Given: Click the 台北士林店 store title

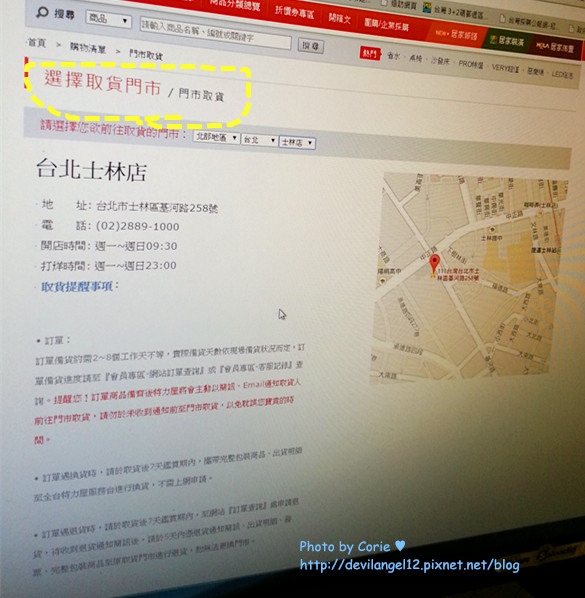Looking at the screenshot, I should point(91,170).
